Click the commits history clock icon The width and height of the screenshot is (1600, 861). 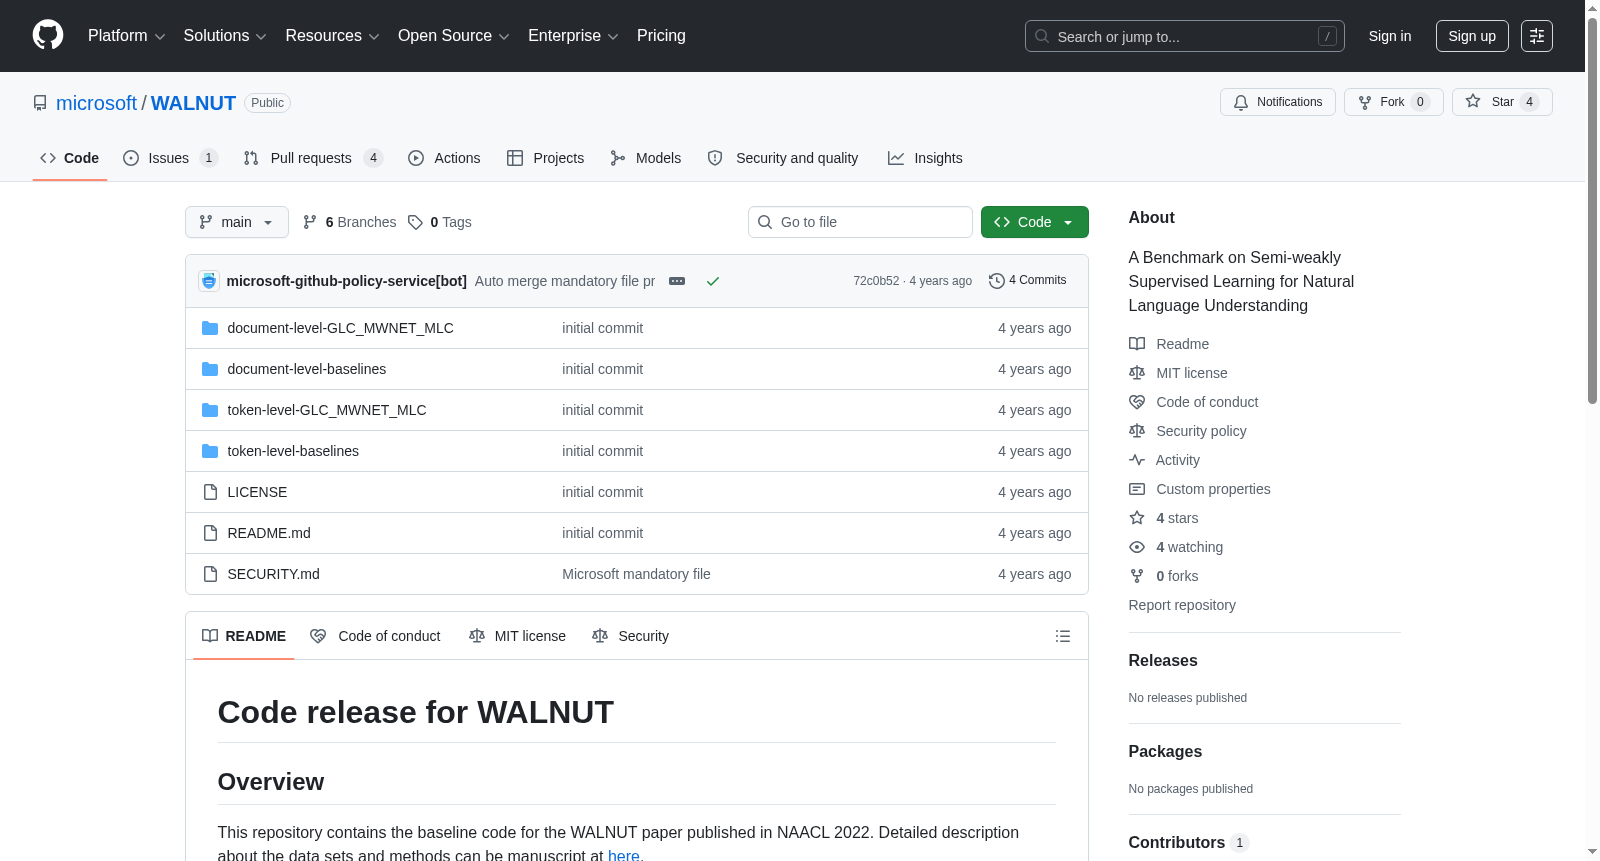[x=996, y=281]
